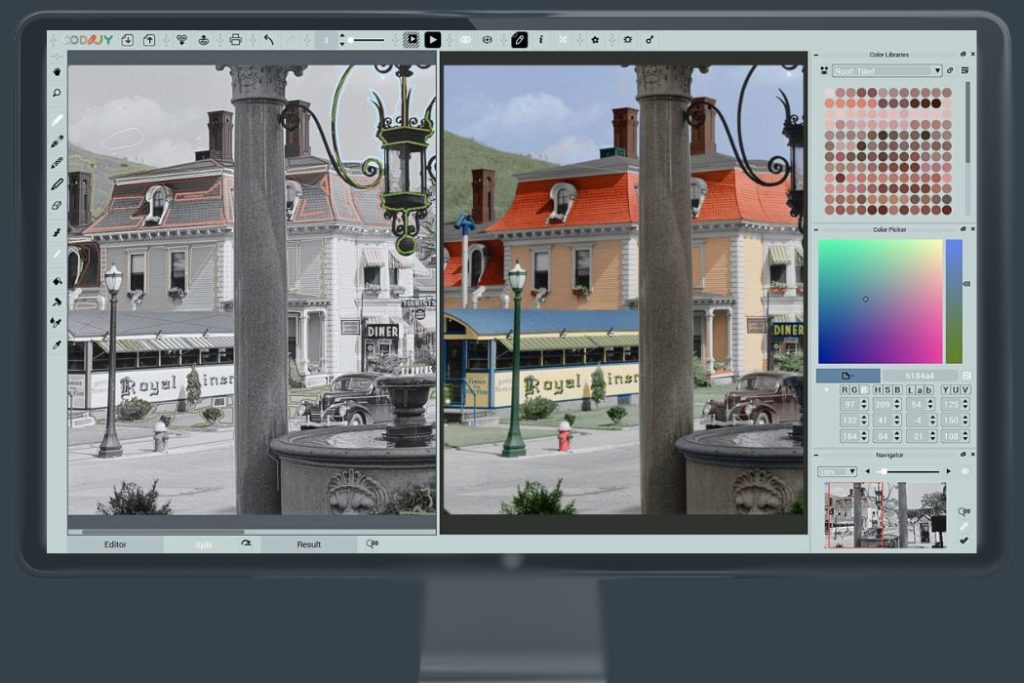Switch to the Result view tab
This screenshot has height=683, width=1024.
point(309,544)
